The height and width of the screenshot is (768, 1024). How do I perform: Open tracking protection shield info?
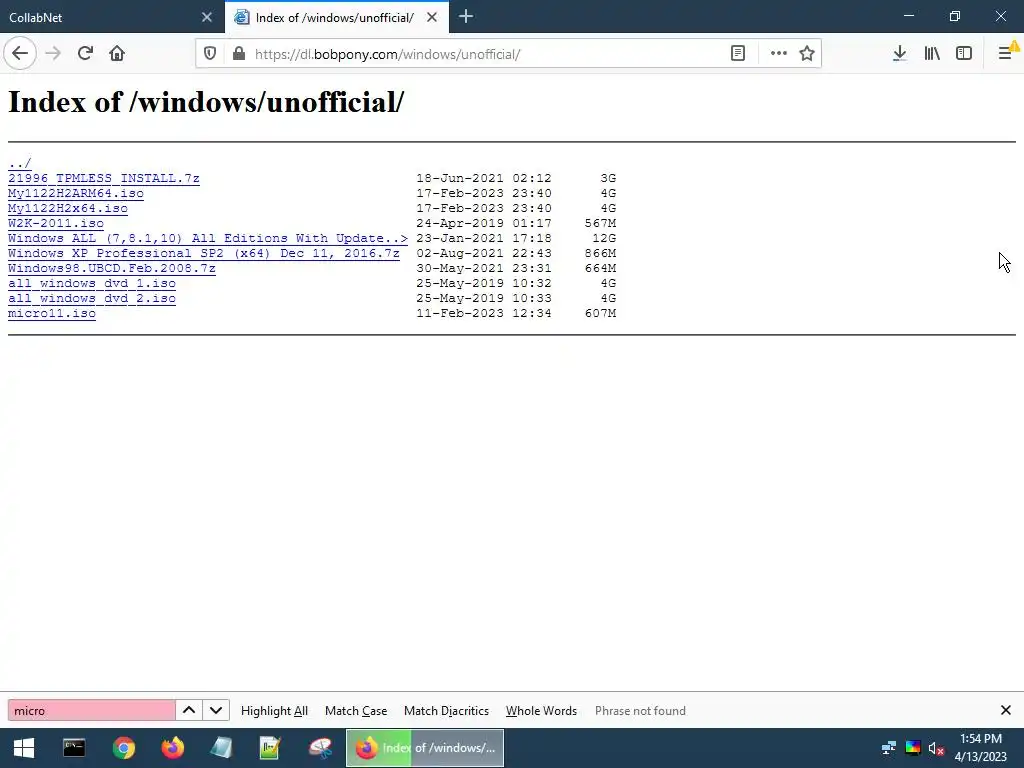(x=210, y=54)
